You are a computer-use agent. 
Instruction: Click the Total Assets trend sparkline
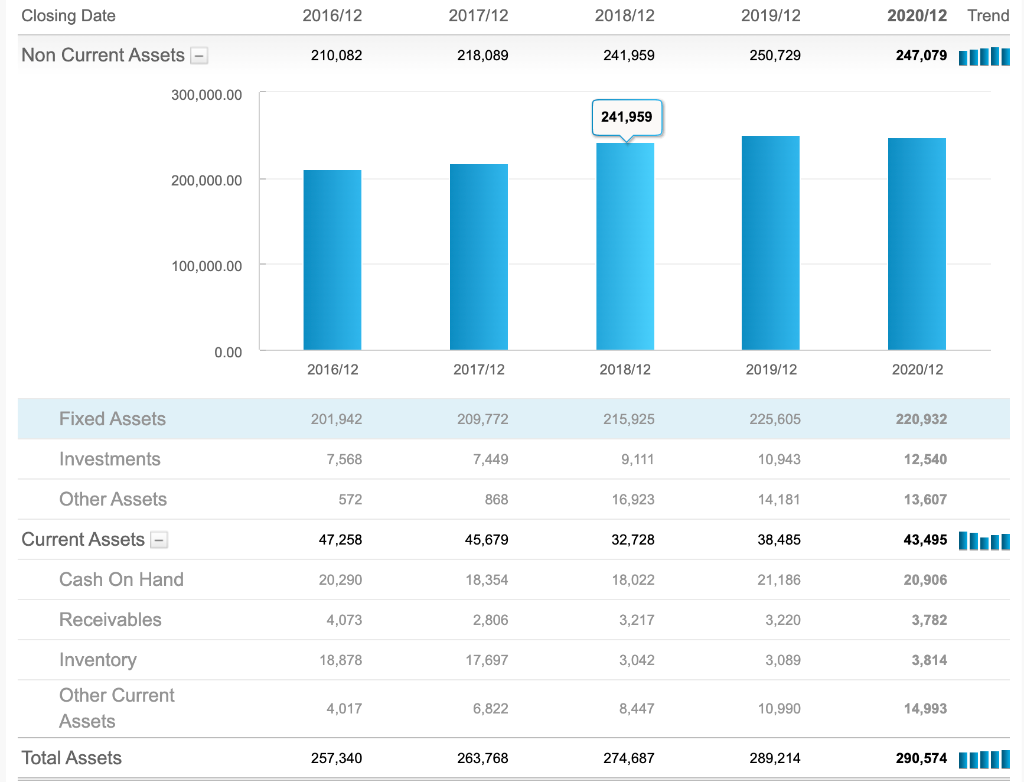pyautogui.click(x=986, y=759)
